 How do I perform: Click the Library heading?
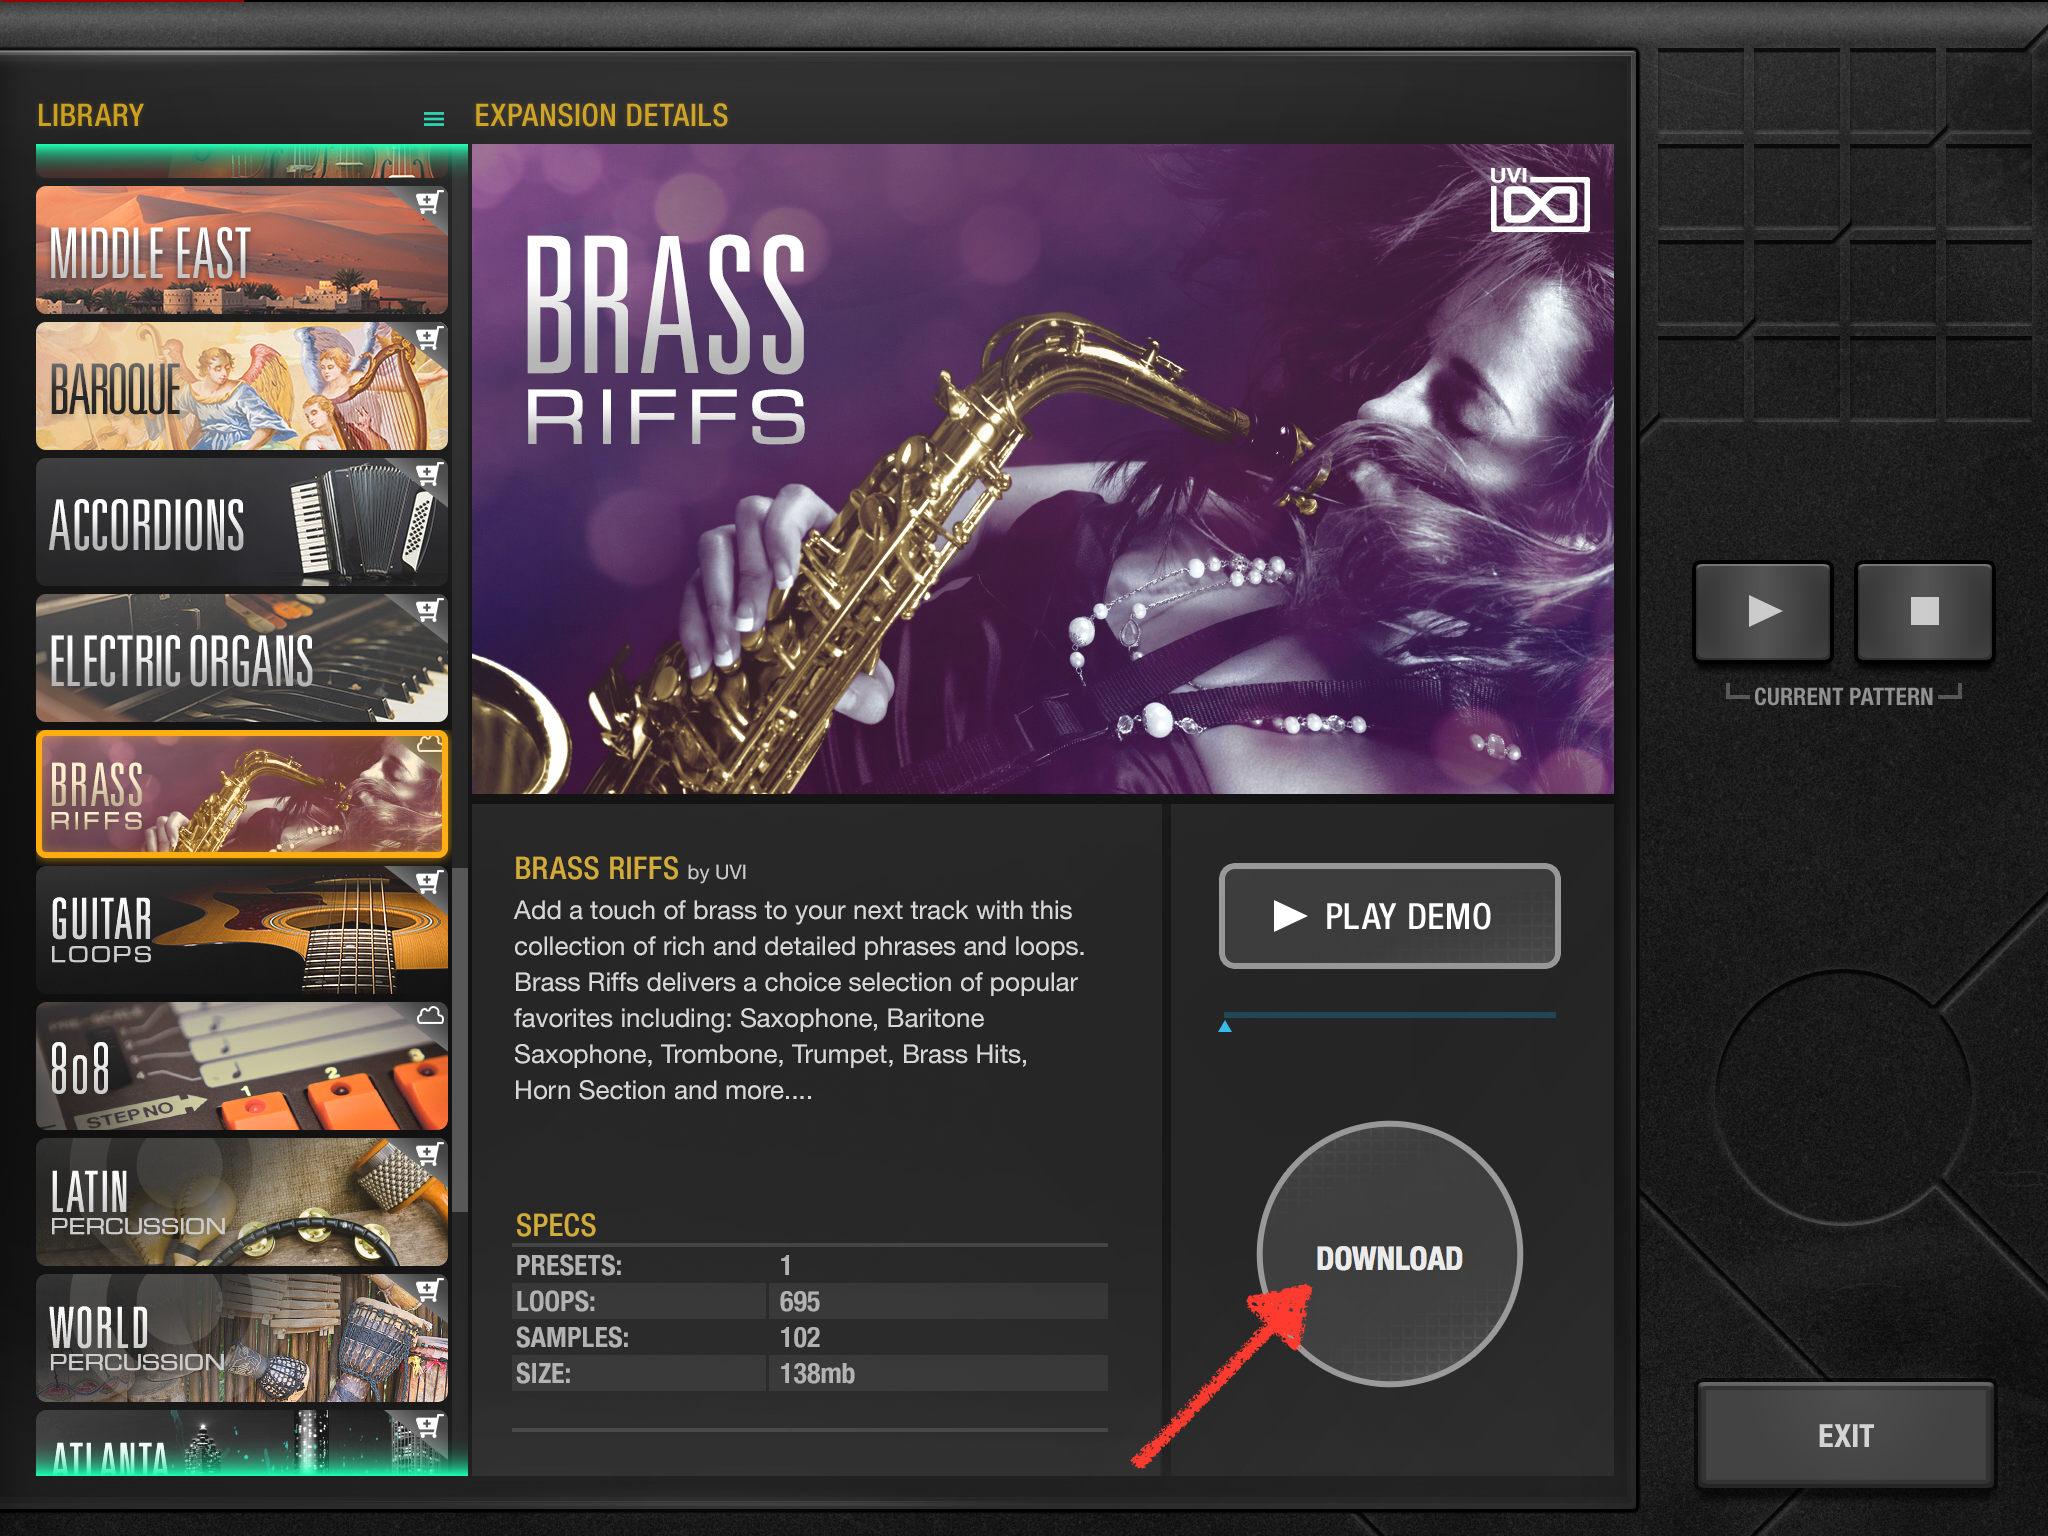(x=90, y=116)
